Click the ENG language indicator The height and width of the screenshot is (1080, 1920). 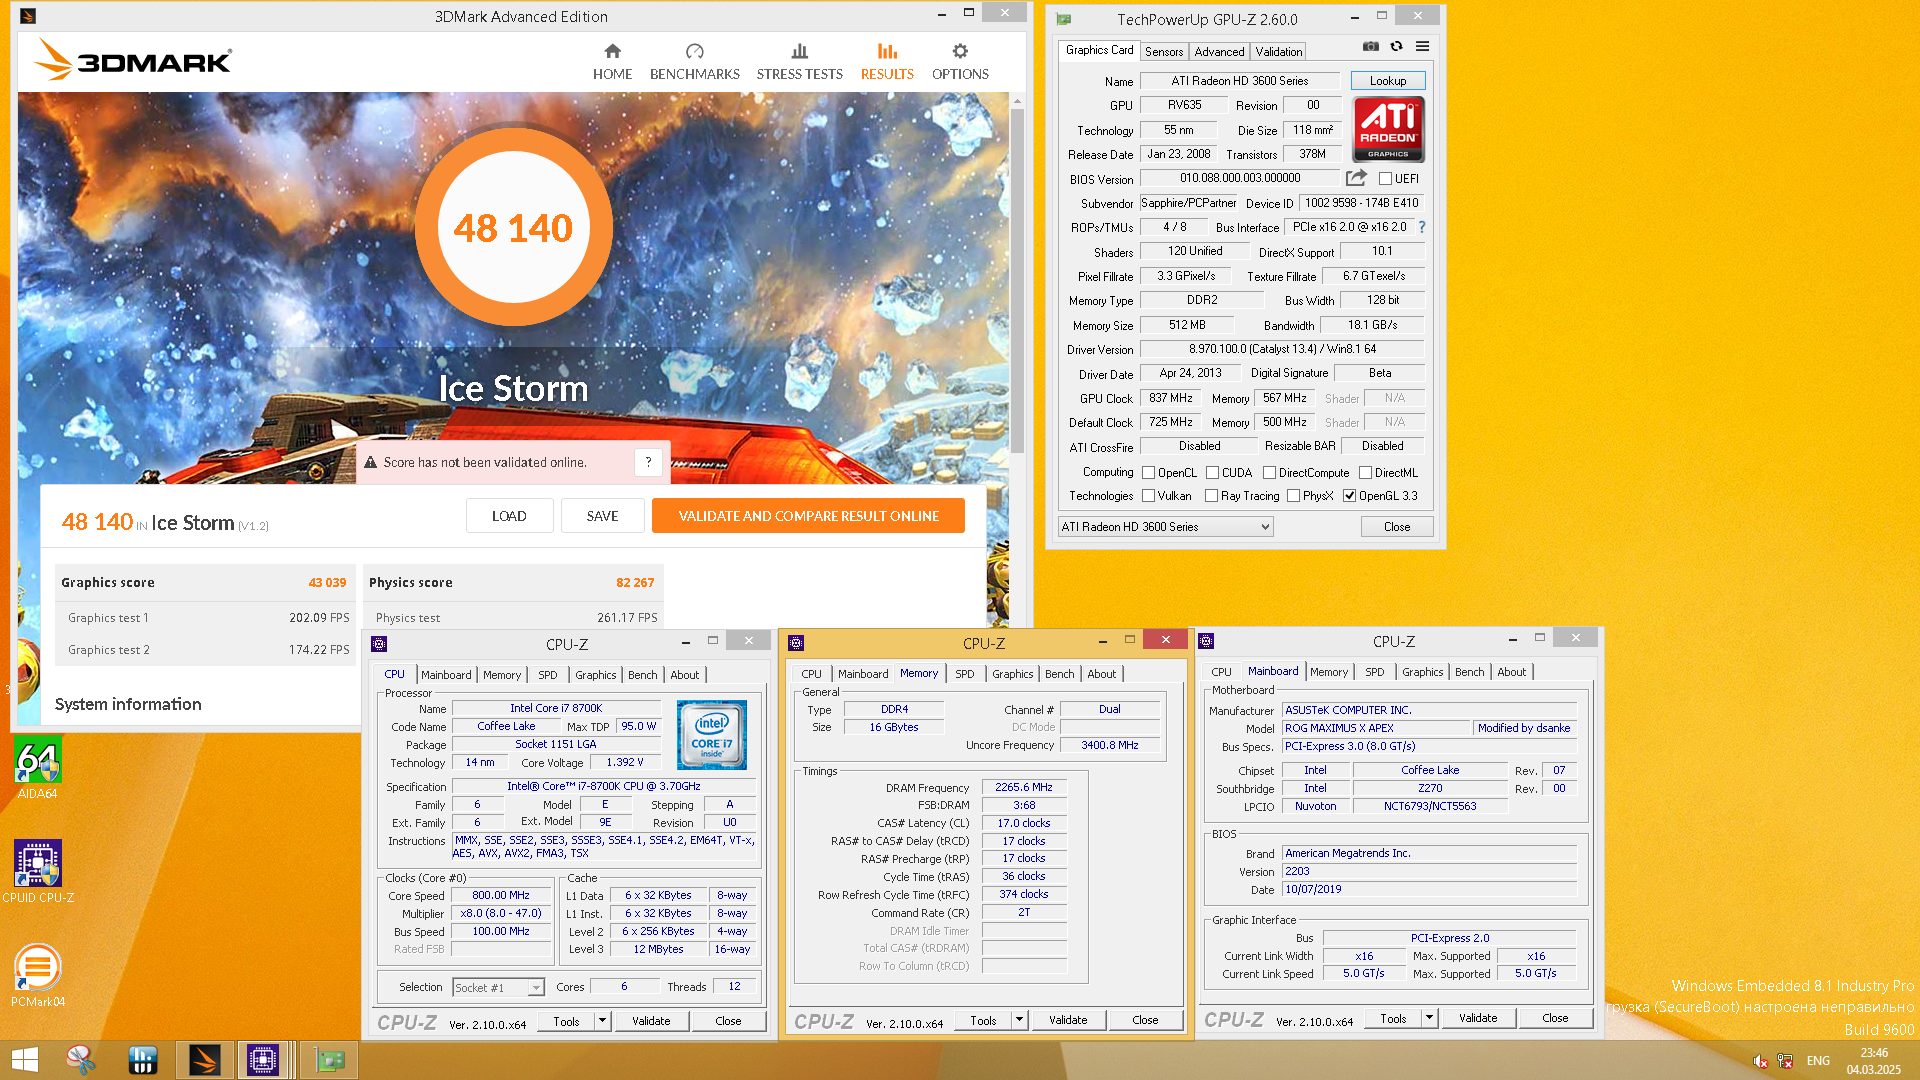(x=1818, y=1061)
